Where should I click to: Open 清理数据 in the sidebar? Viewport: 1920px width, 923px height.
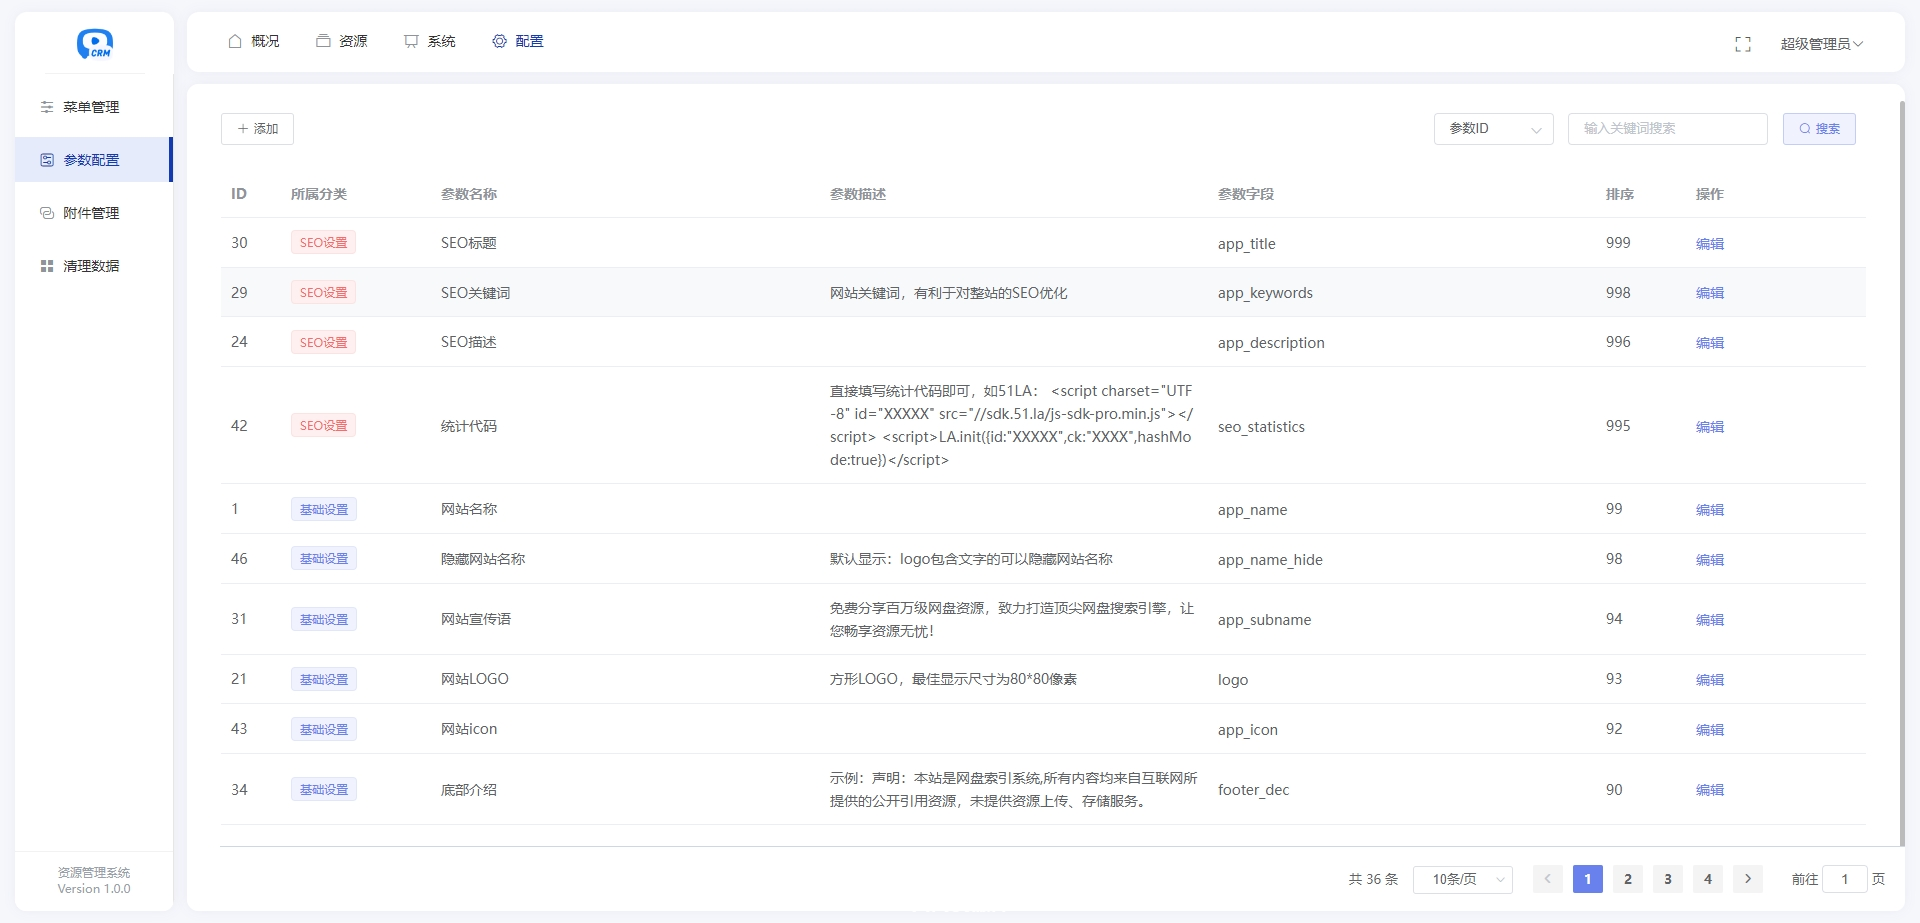93,266
